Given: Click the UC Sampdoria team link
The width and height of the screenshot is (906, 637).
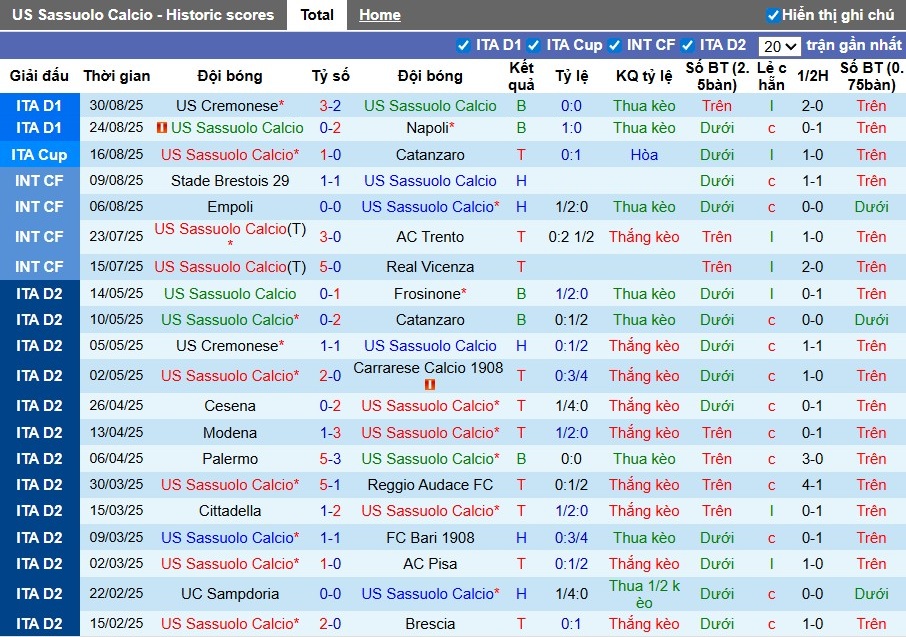Looking at the screenshot, I should tap(230, 594).
